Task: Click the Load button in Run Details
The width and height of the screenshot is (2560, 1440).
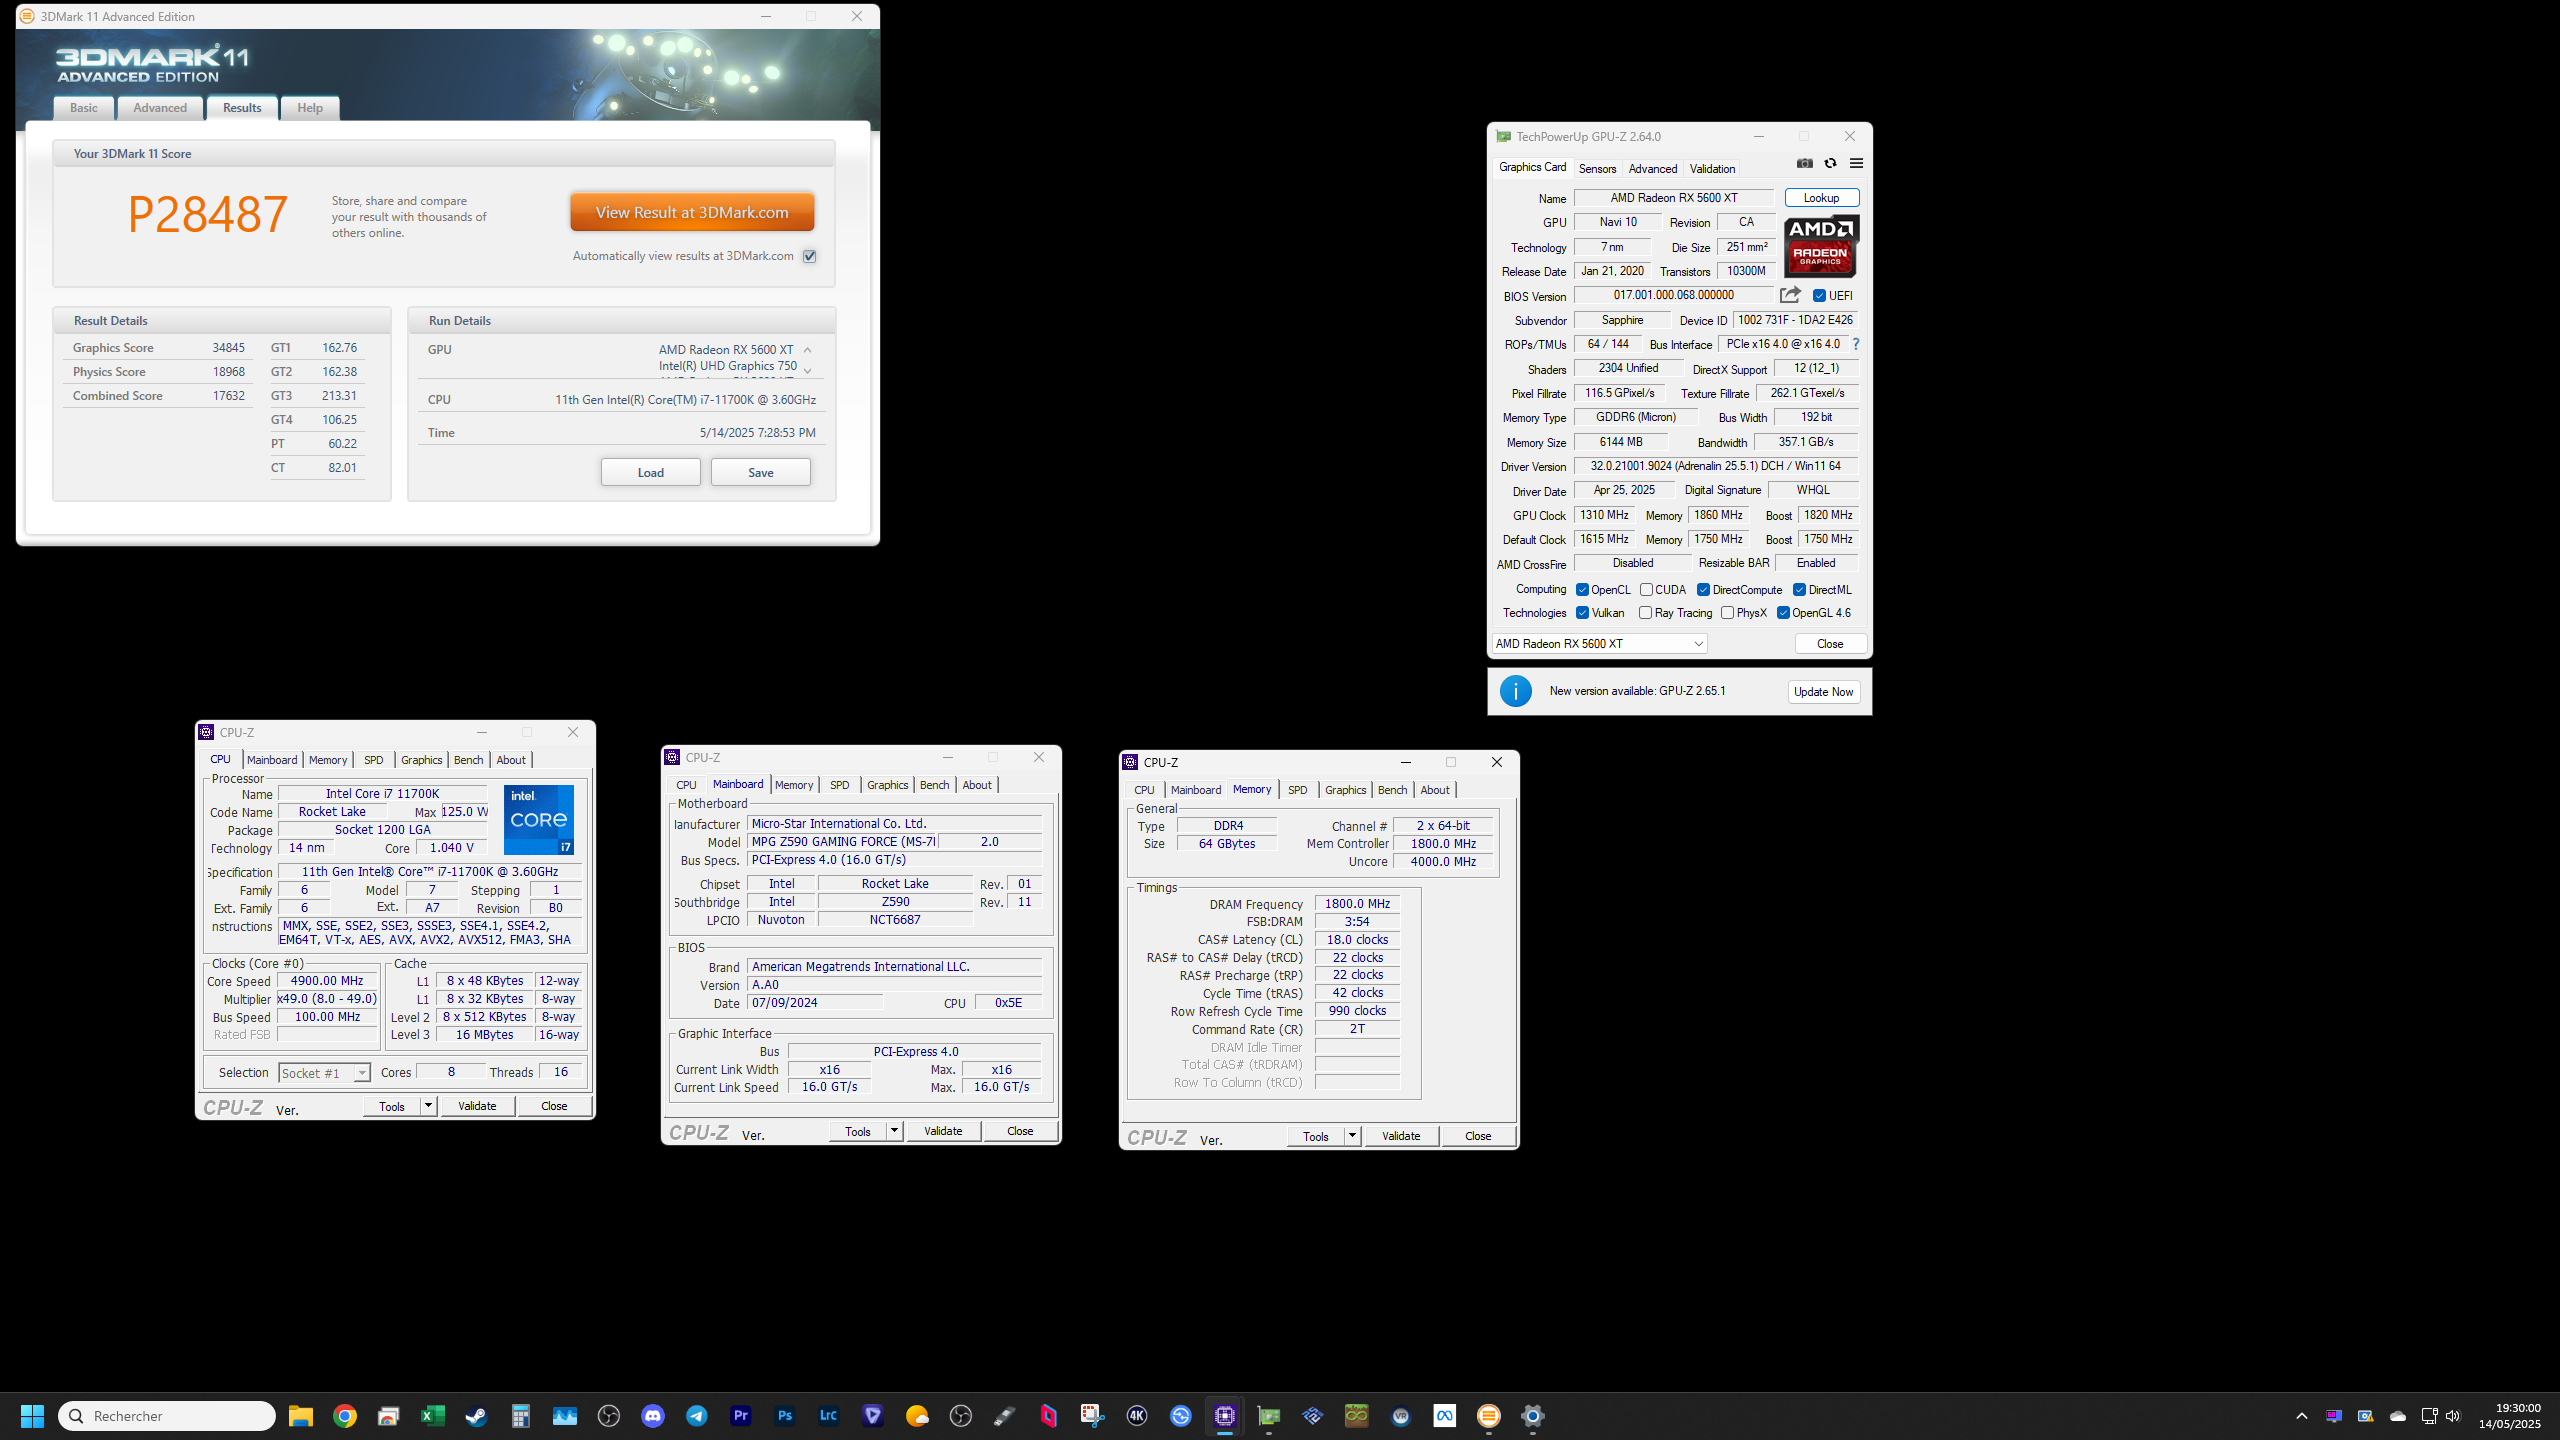Action: click(651, 472)
